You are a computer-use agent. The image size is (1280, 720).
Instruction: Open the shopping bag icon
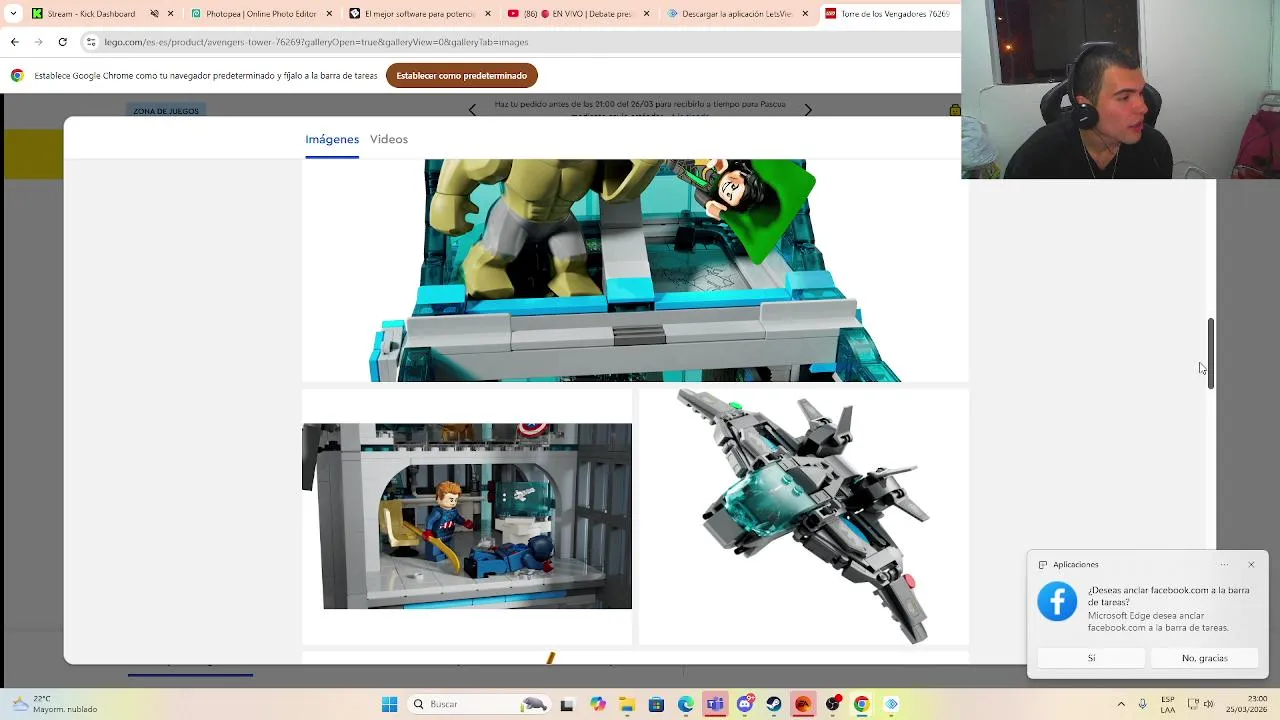click(x=955, y=110)
